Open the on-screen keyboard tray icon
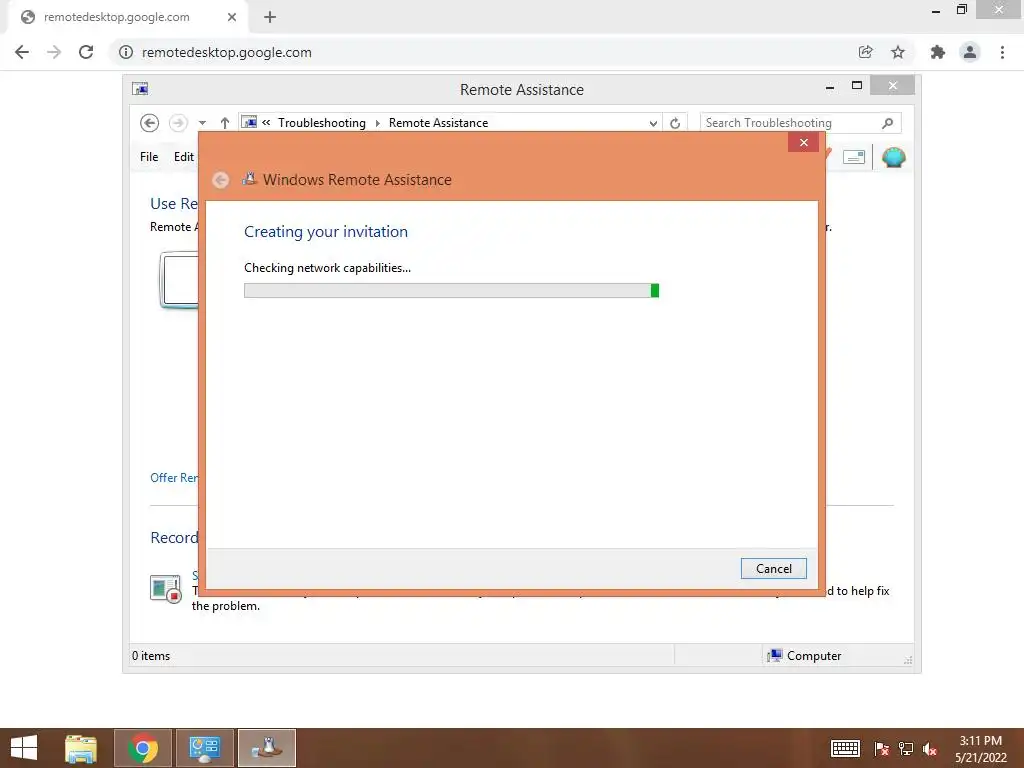Screen dimensions: 1024x768 (845, 748)
